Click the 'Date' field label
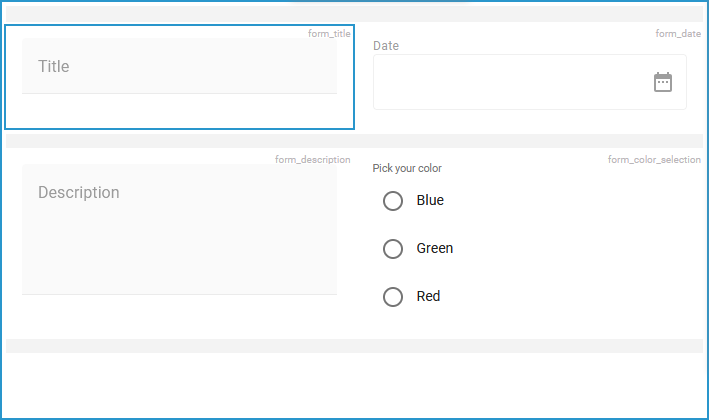The image size is (709, 420). pos(386,46)
